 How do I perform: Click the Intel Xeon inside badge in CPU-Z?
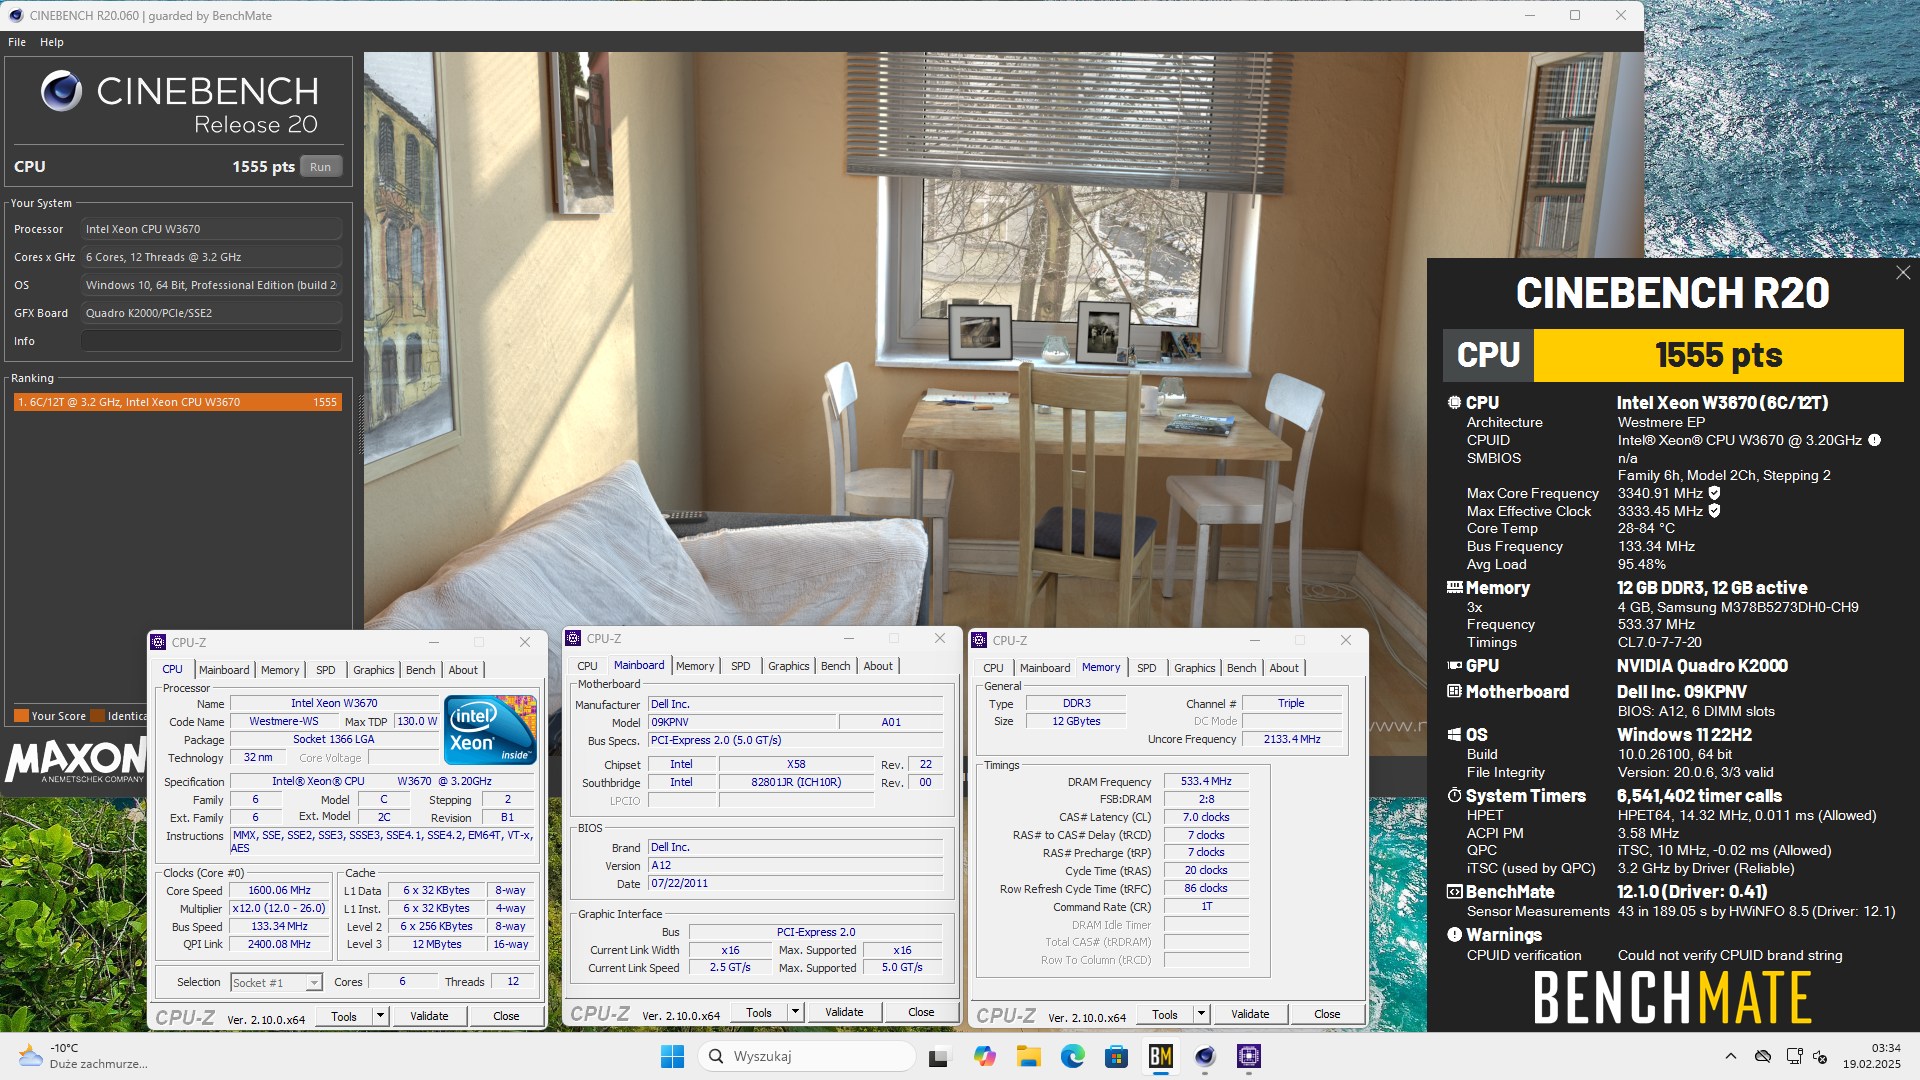(490, 730)
